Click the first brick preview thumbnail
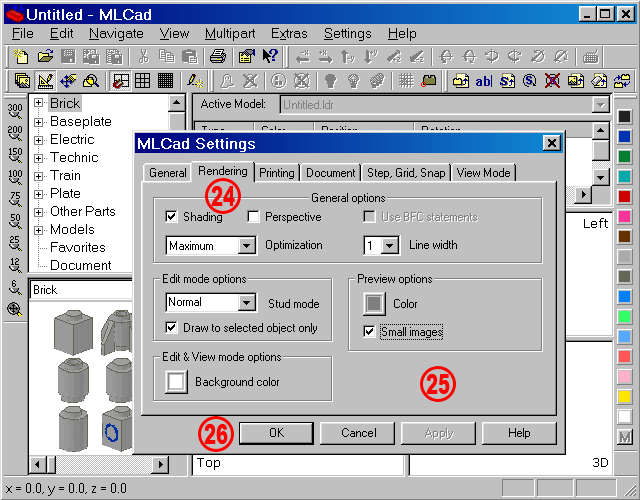 click(73, 332)
